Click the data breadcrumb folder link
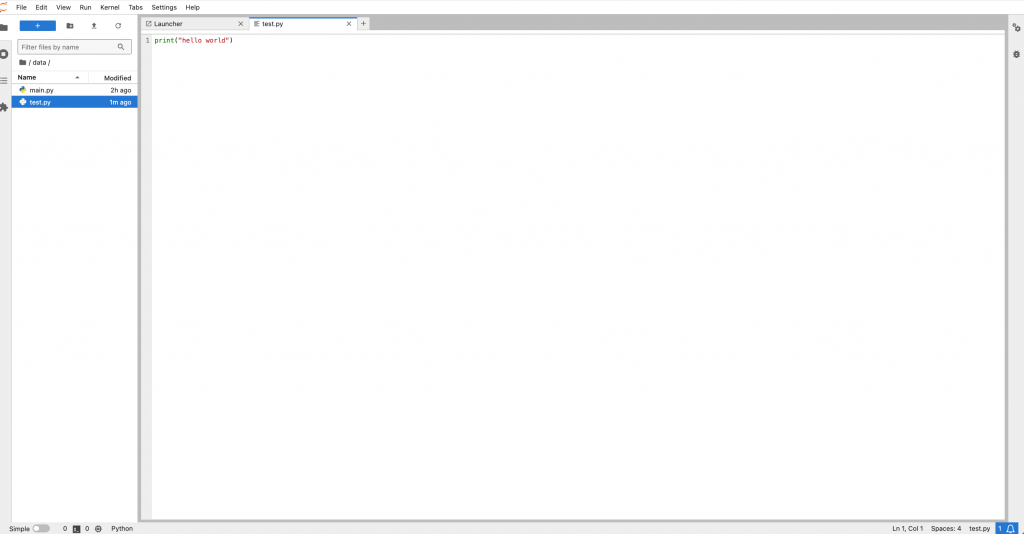The height and width of the screenshot is (534, 1024). pos(39,63)
